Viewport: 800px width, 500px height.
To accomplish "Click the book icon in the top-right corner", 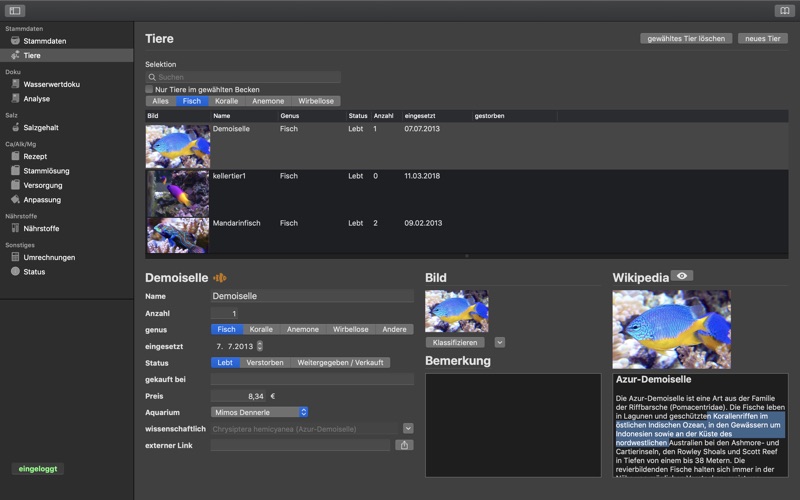I will (784, 11).
